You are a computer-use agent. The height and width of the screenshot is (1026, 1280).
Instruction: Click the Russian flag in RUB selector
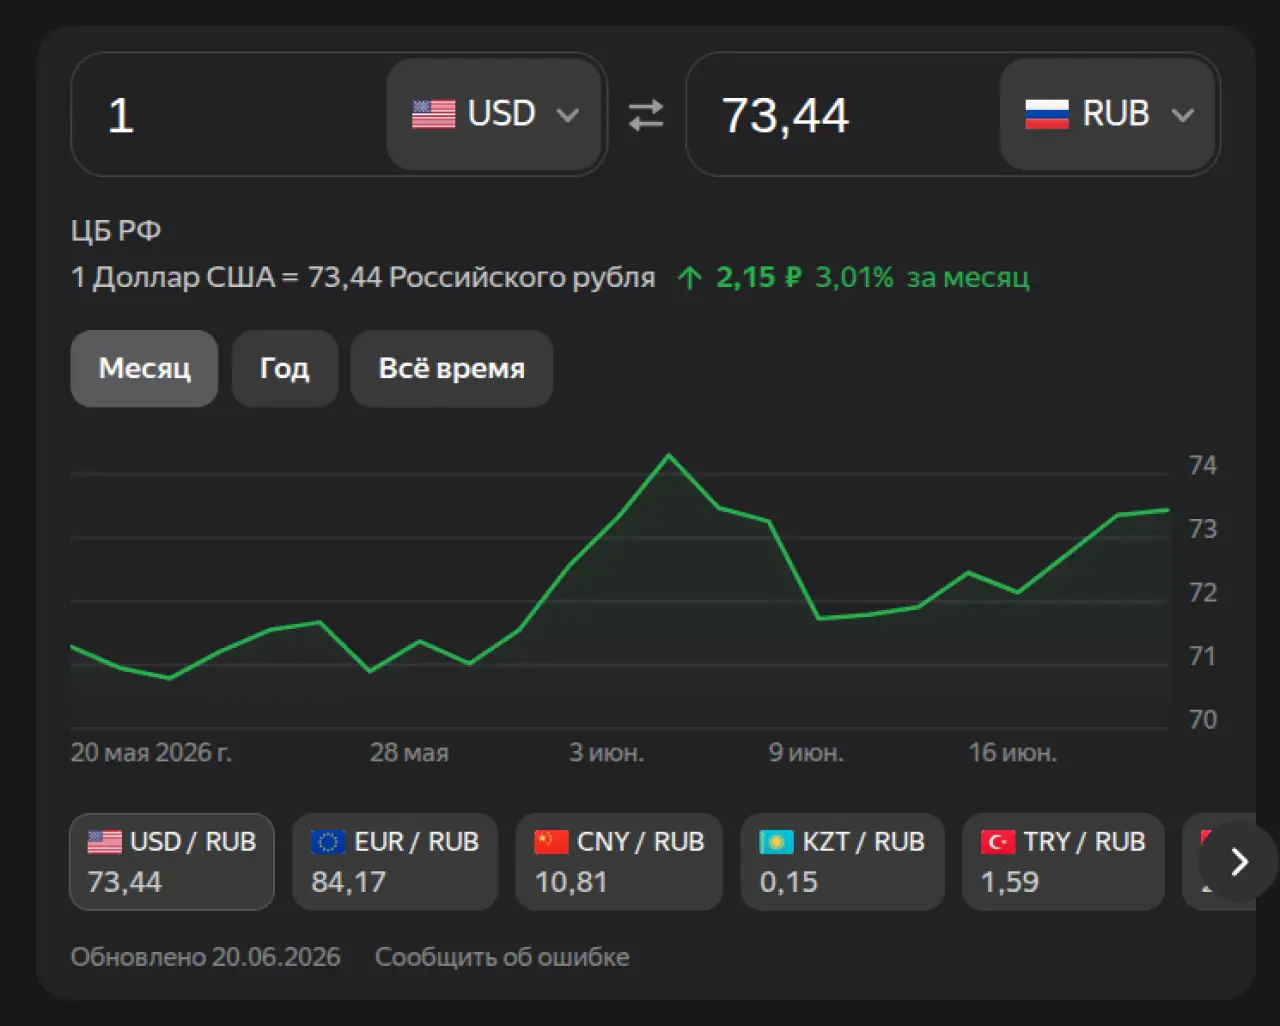1047,114
